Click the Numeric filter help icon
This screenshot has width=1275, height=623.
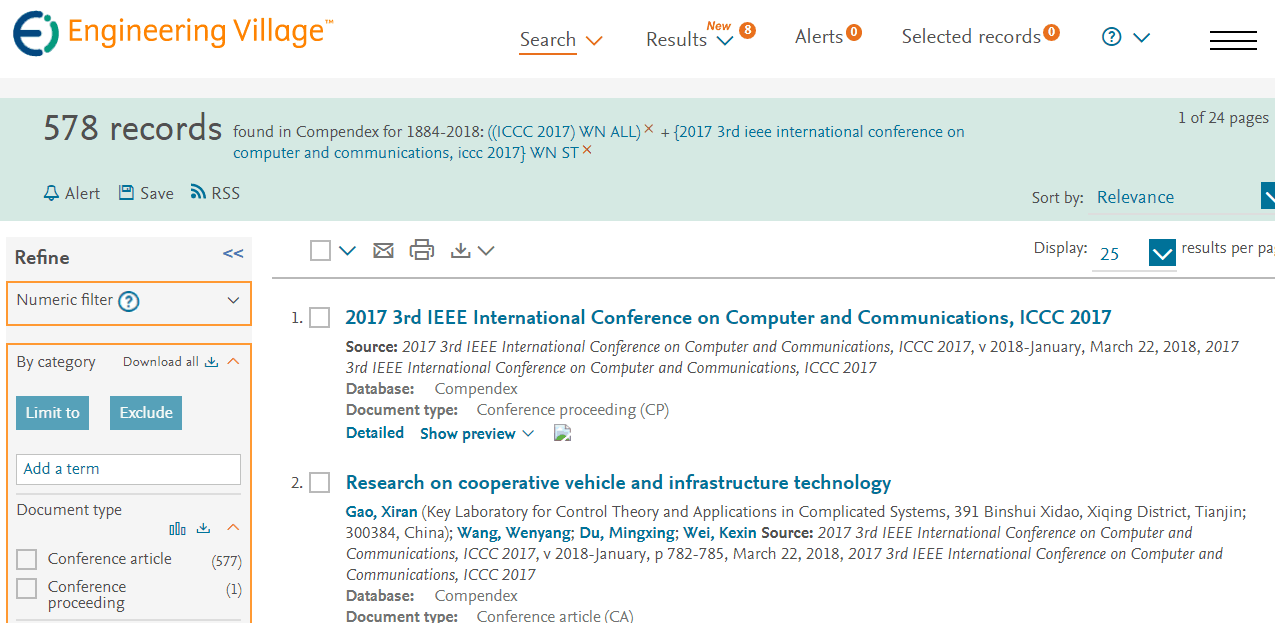(x=128, y=301)
